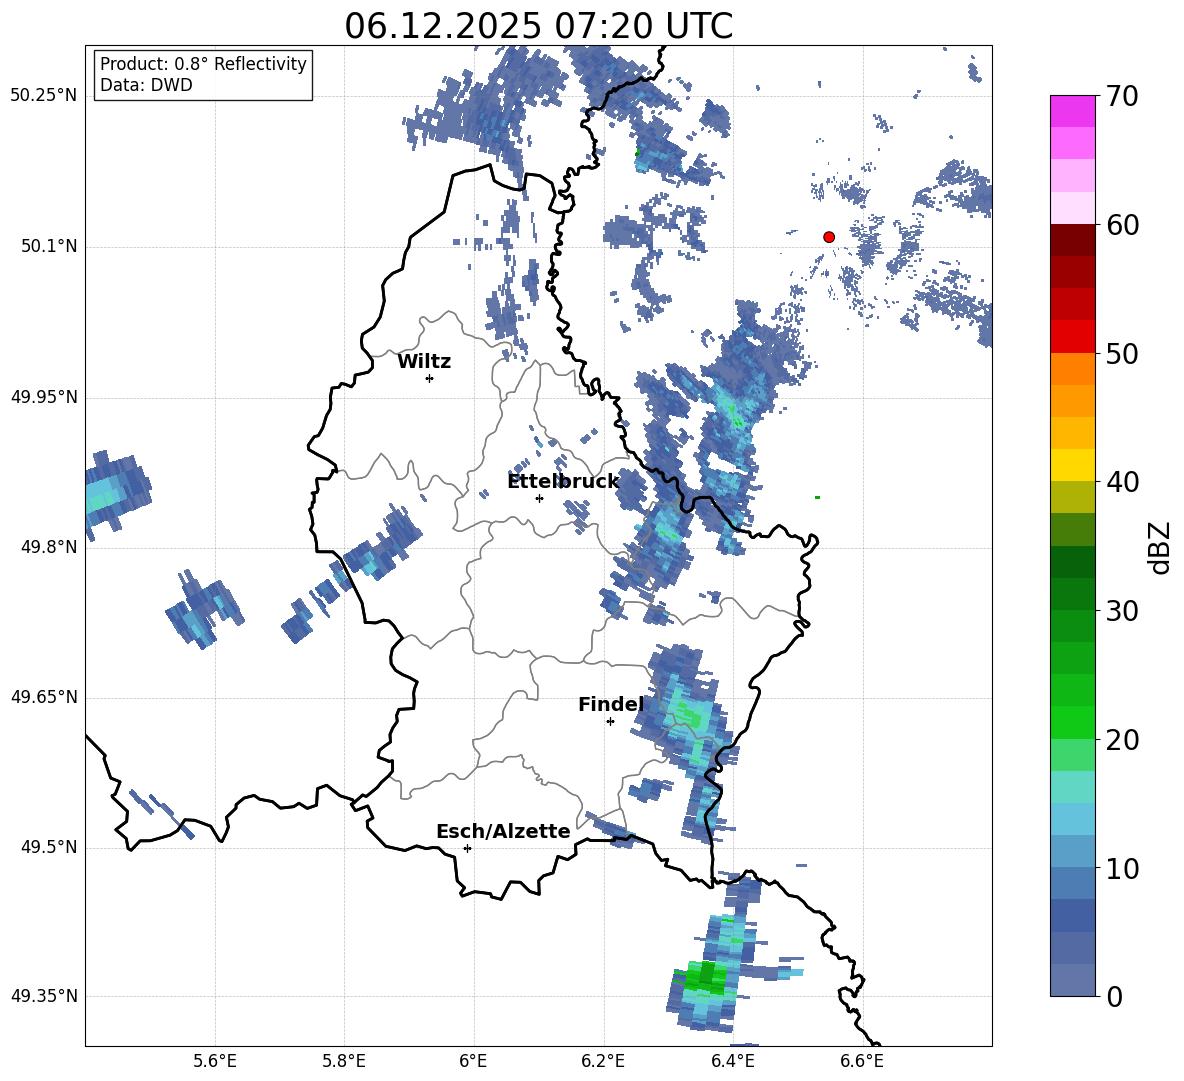The width and height of the screenshot is (1184, 1081).
Task: Click the 'dBZ' colorbar axis label
Action: tap(1158, 547)
